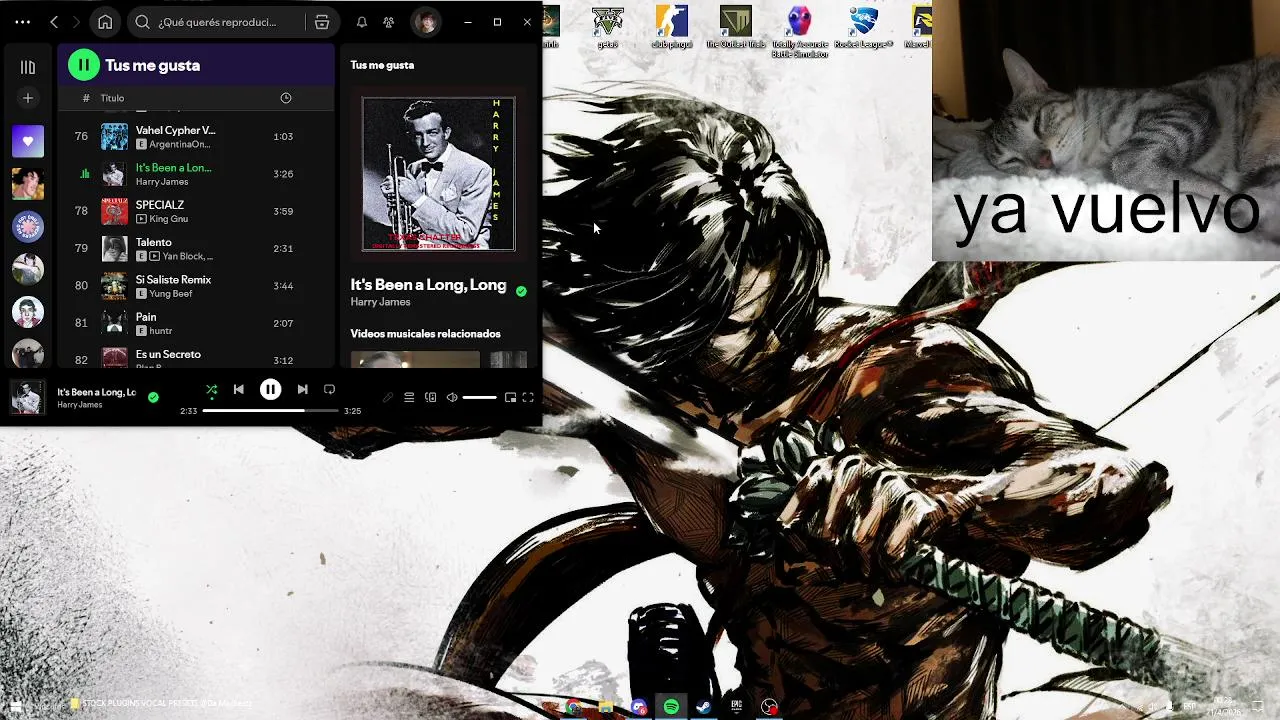Skip to the next track
Viewport: 1280px width, 720px height.
point(302,390)
